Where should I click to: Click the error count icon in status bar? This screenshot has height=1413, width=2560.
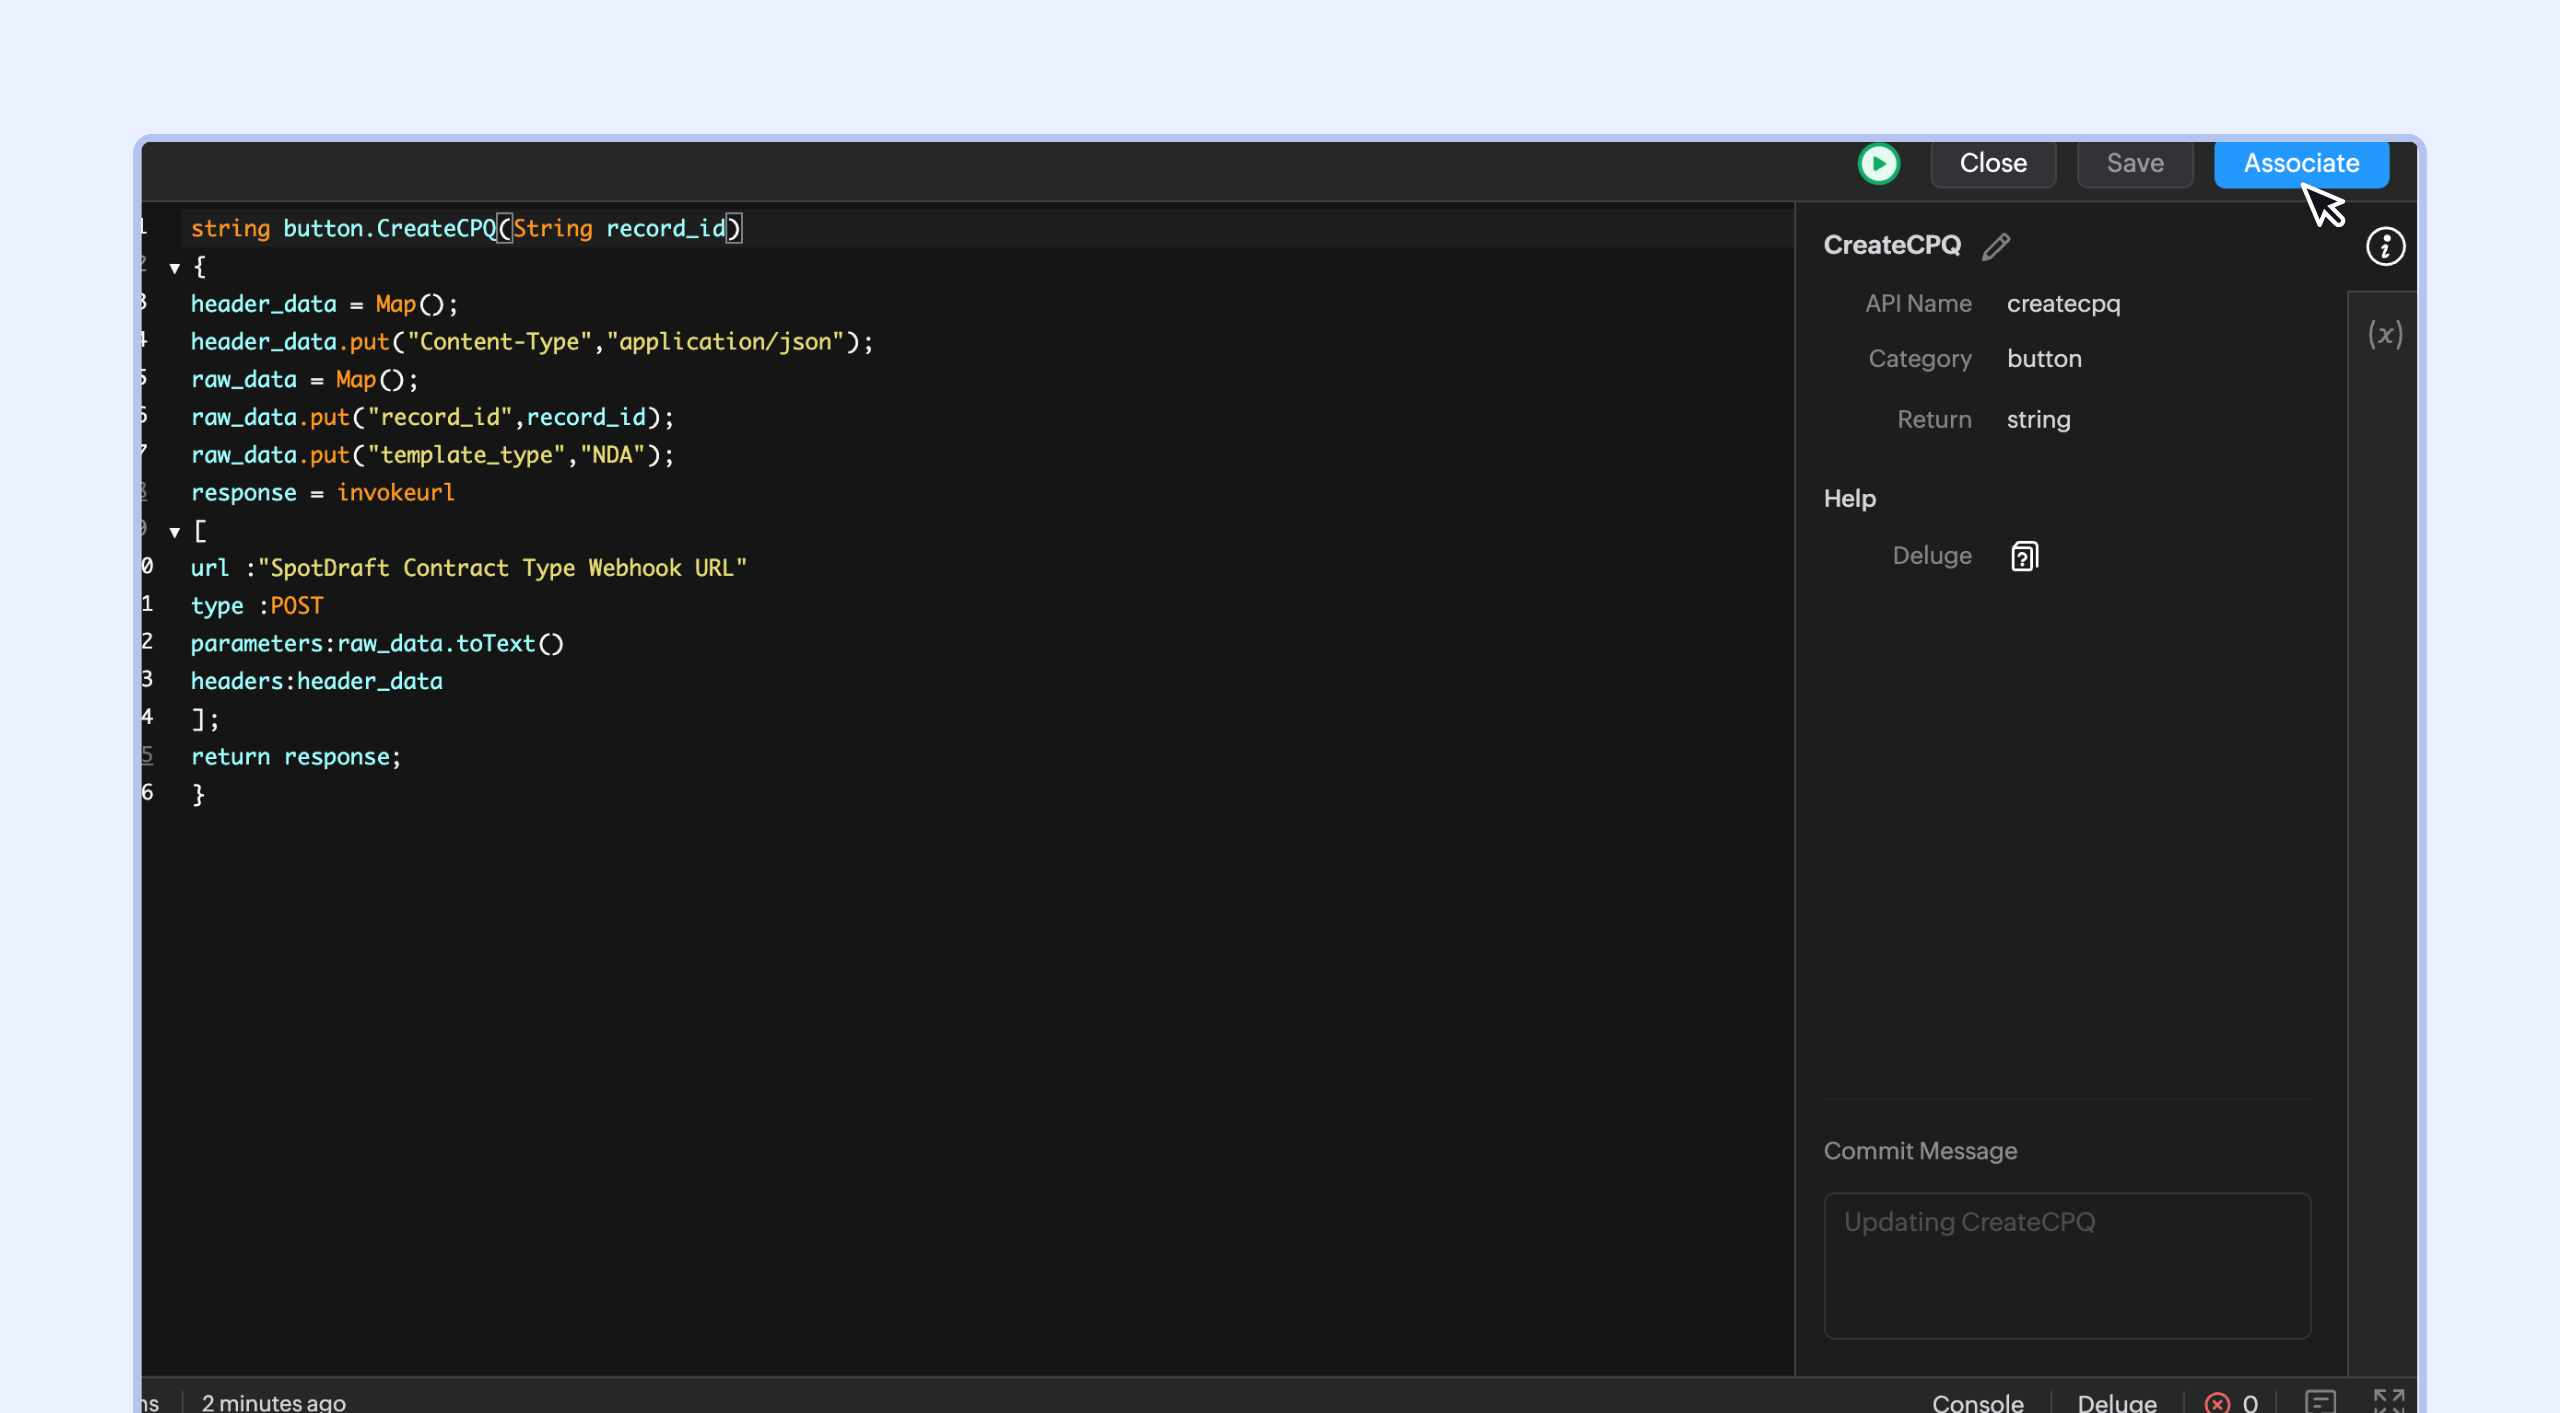(x=2217, y=1402)
